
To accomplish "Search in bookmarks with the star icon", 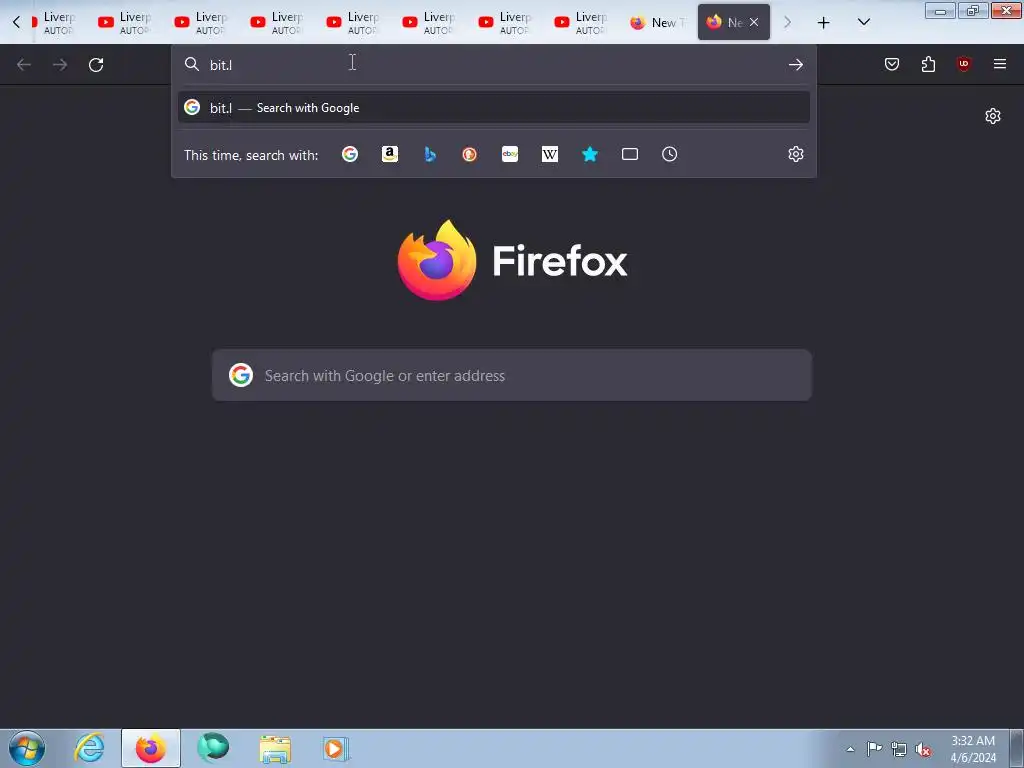I will click(590, 154).
